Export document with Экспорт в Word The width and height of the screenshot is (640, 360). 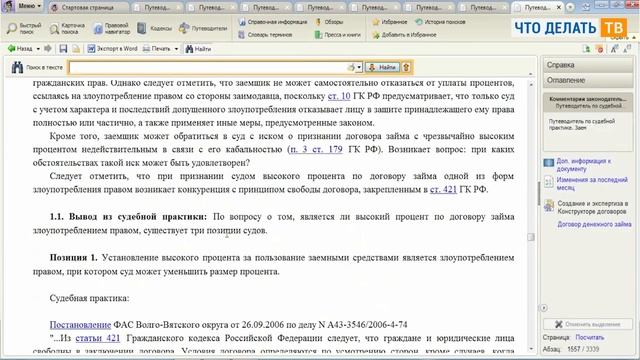112,49
